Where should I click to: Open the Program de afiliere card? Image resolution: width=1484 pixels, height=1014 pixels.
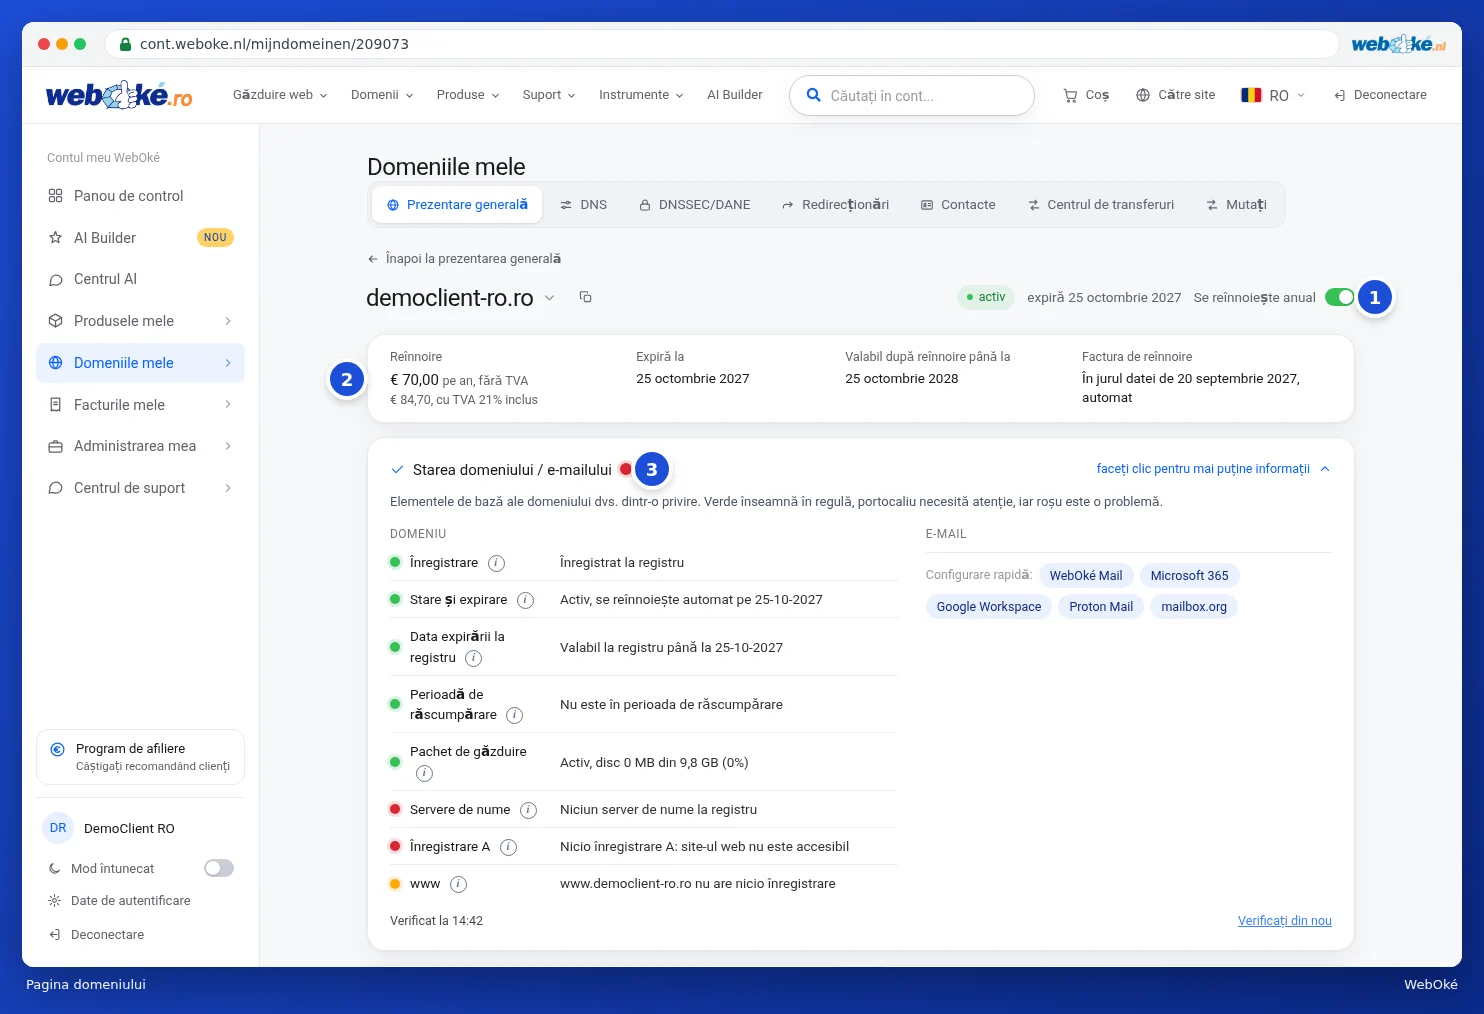pos(141,757)
